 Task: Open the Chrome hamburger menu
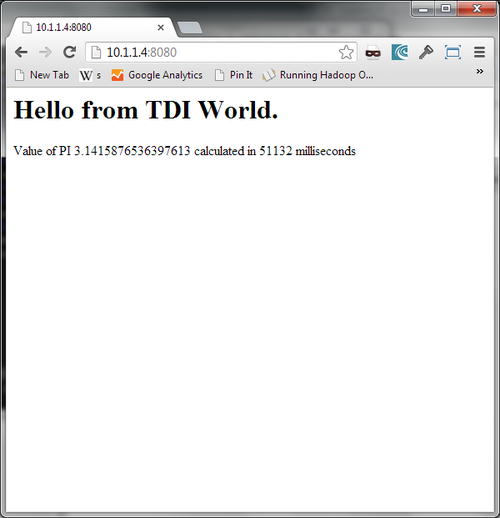tap(479, 52)
